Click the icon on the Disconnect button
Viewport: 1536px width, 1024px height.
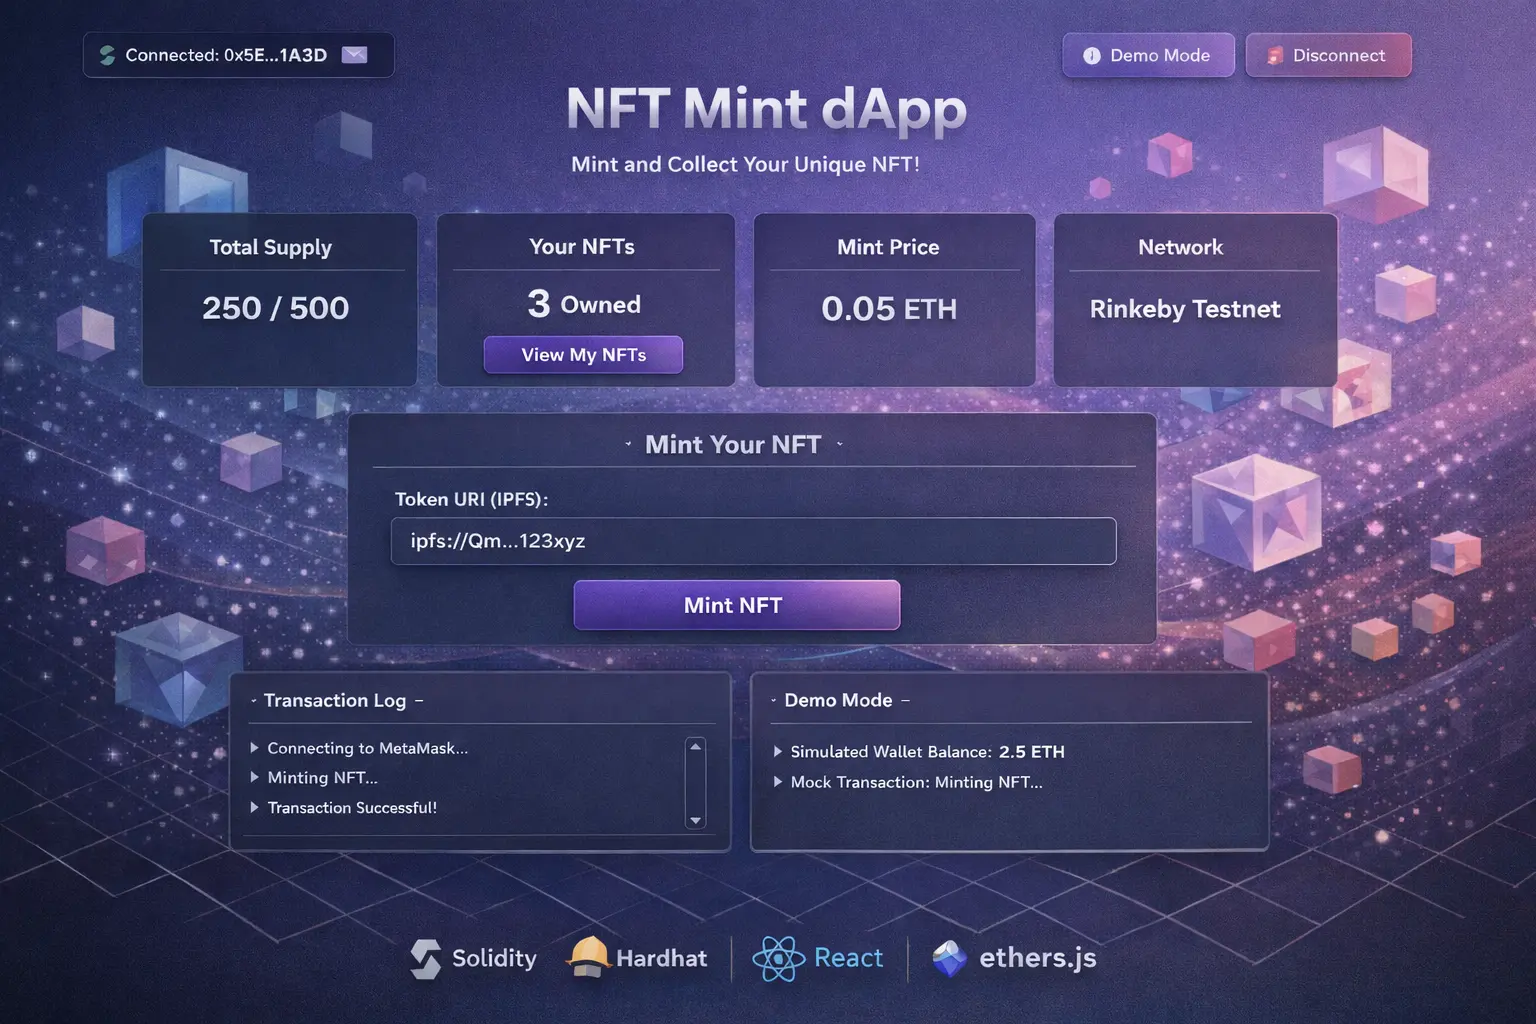tap(1274, 55)
